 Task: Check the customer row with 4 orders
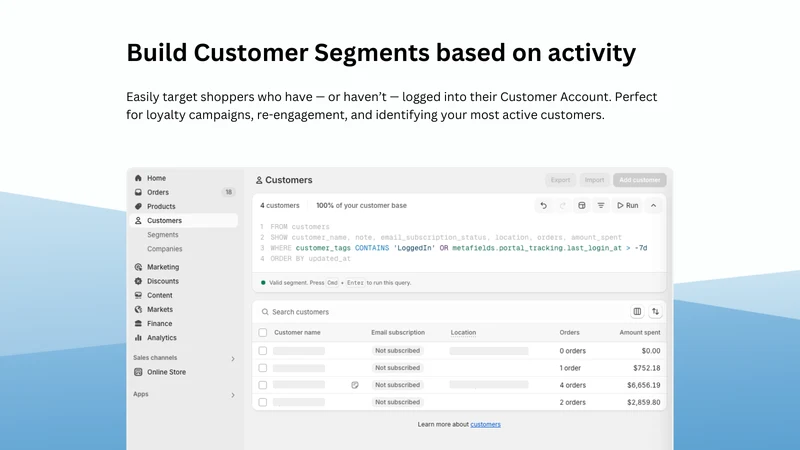pos(263,385)
